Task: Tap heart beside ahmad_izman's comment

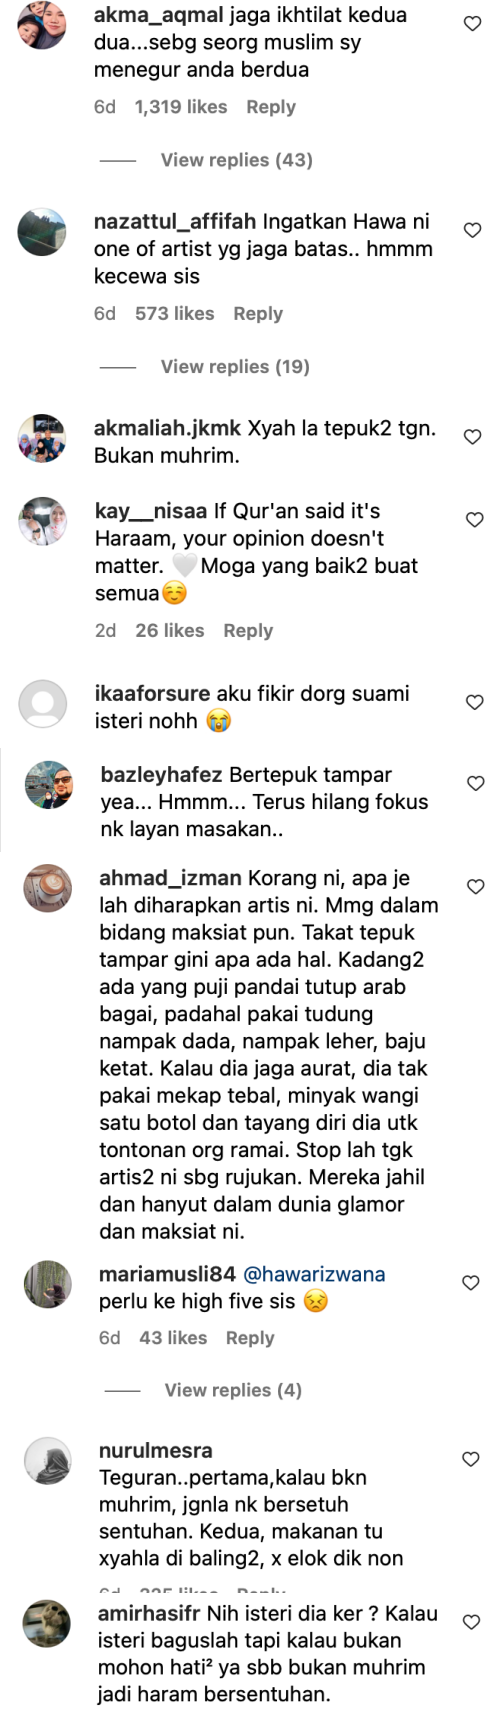Action: pos(476,886)
